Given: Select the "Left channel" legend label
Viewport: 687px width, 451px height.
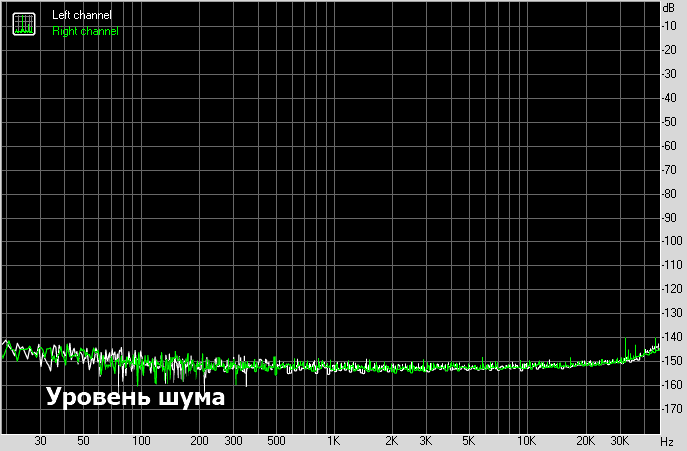Looking at the screenshot, I should (x=82, y=15).
